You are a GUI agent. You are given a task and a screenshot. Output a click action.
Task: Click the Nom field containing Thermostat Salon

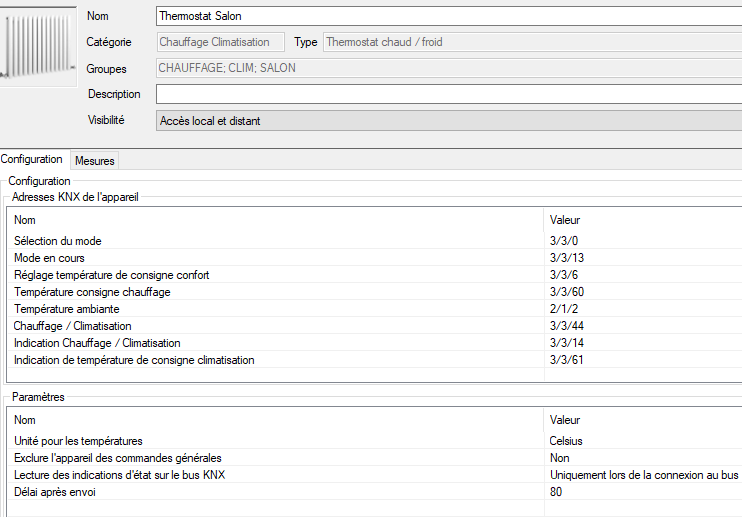click(x=449, y=16)
